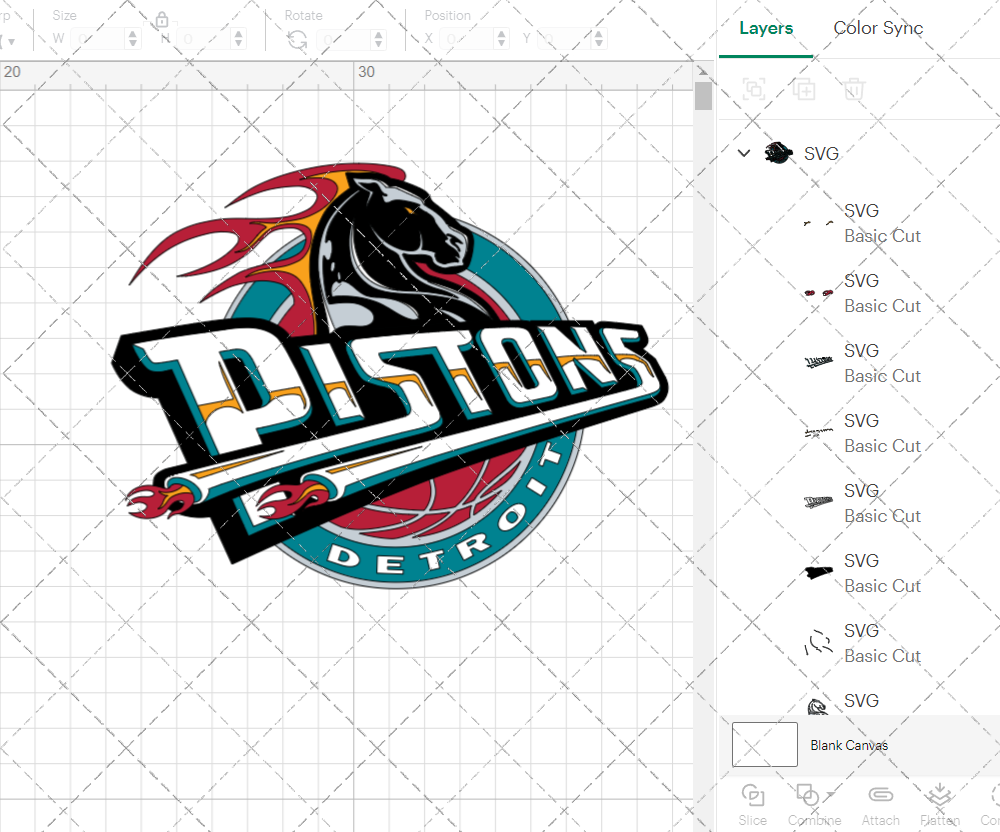
Task: Switch to the Layers tab
Action: coord(765,28)
